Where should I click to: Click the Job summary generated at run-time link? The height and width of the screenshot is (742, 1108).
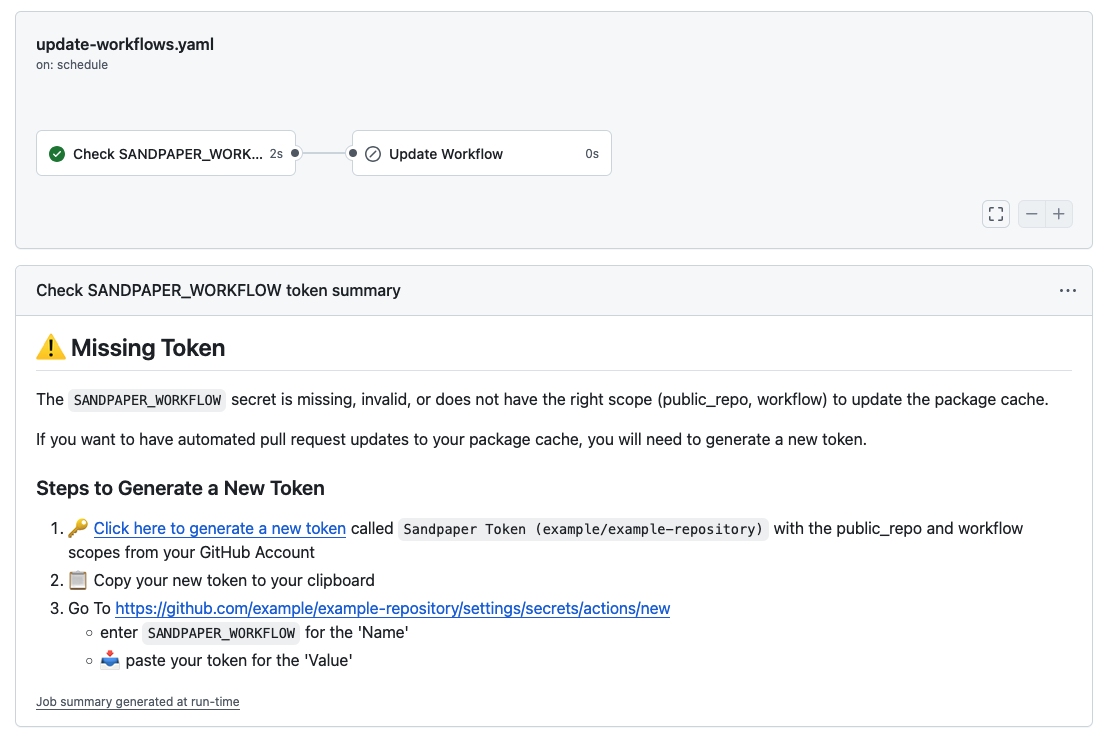coord(137,701)
